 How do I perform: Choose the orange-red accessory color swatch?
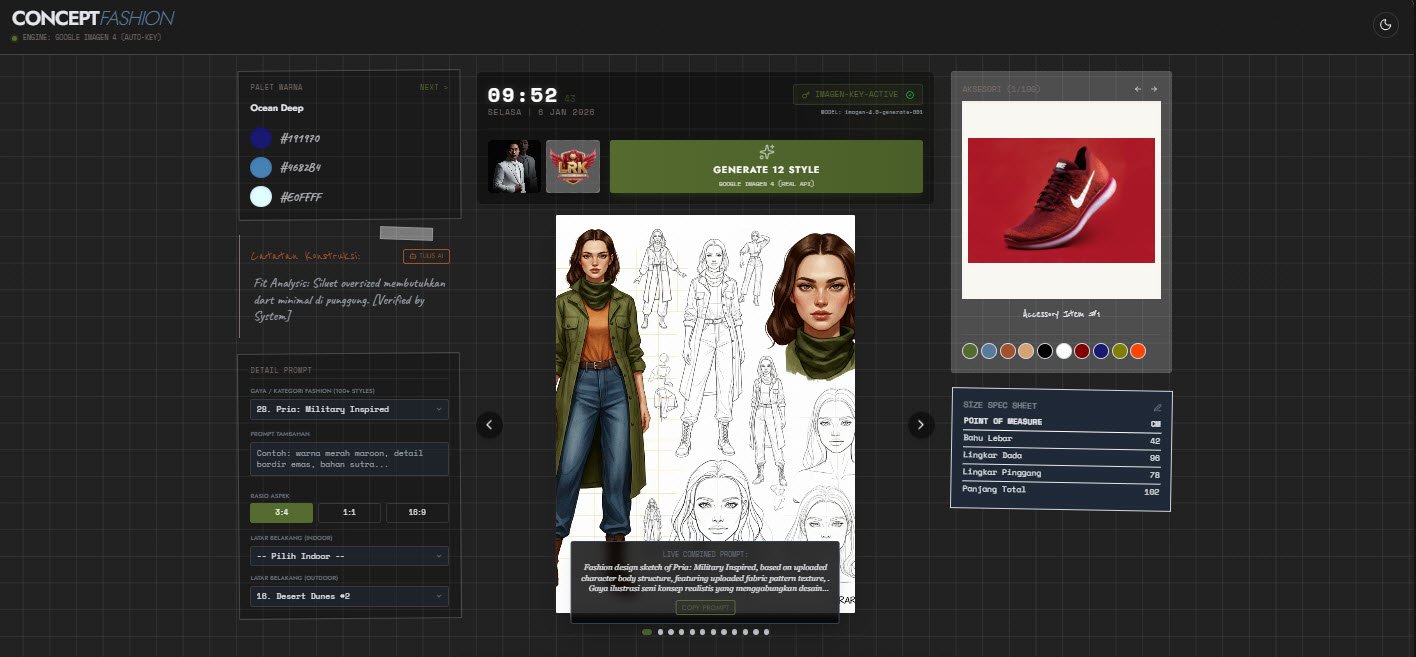(x=1138, y=351)
